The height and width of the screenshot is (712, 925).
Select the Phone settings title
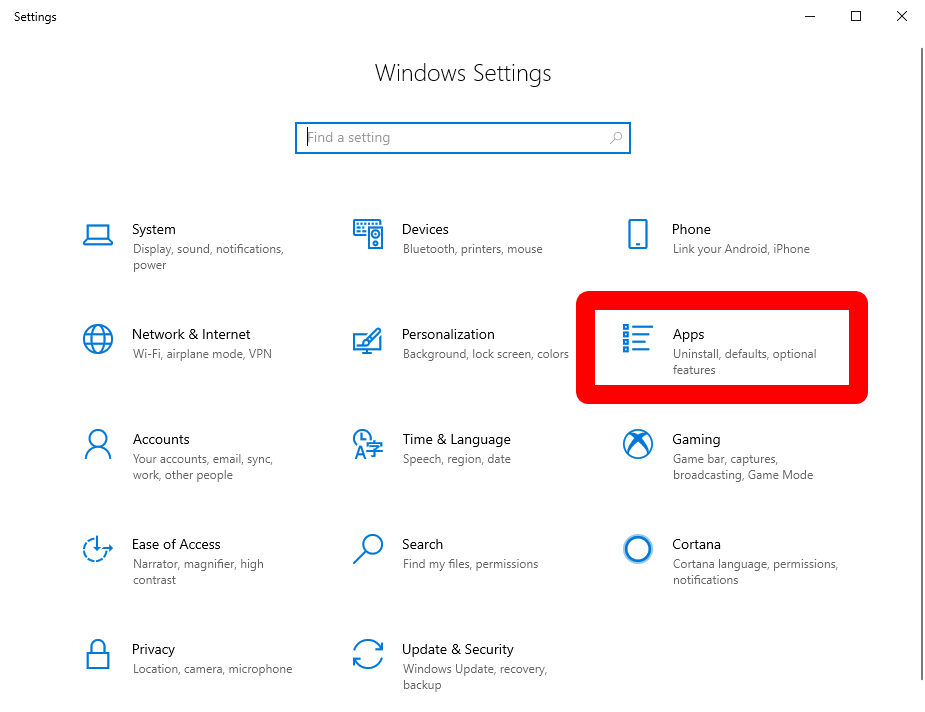pyautogui.click(x=691, y=229)
